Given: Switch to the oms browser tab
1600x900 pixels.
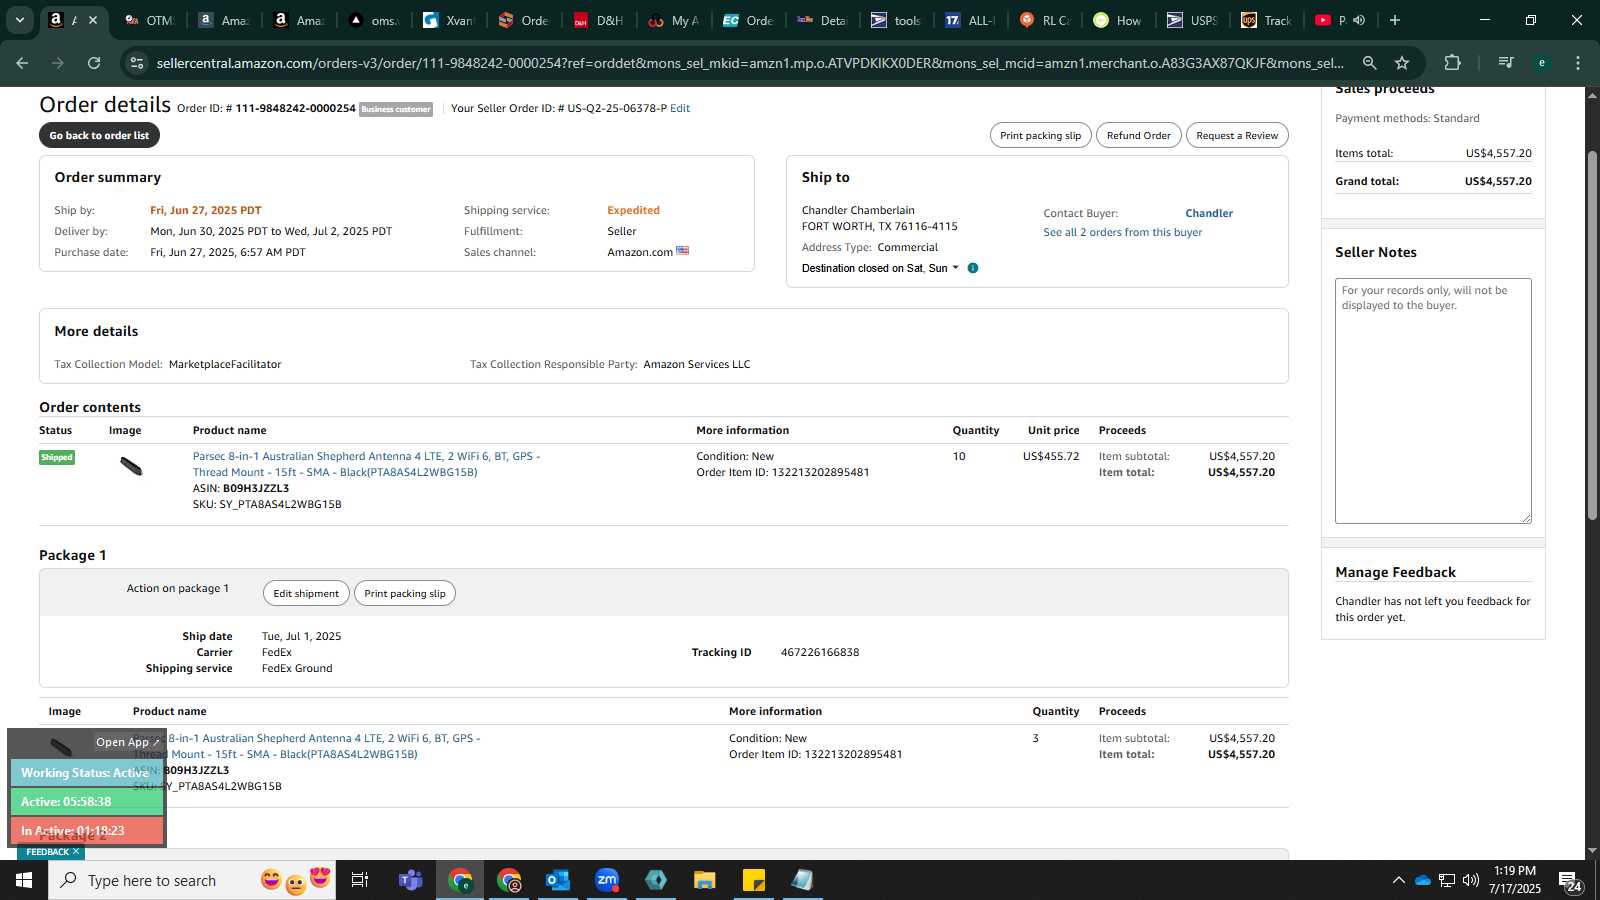Looking at the screenshot, I should pos(374,20).
